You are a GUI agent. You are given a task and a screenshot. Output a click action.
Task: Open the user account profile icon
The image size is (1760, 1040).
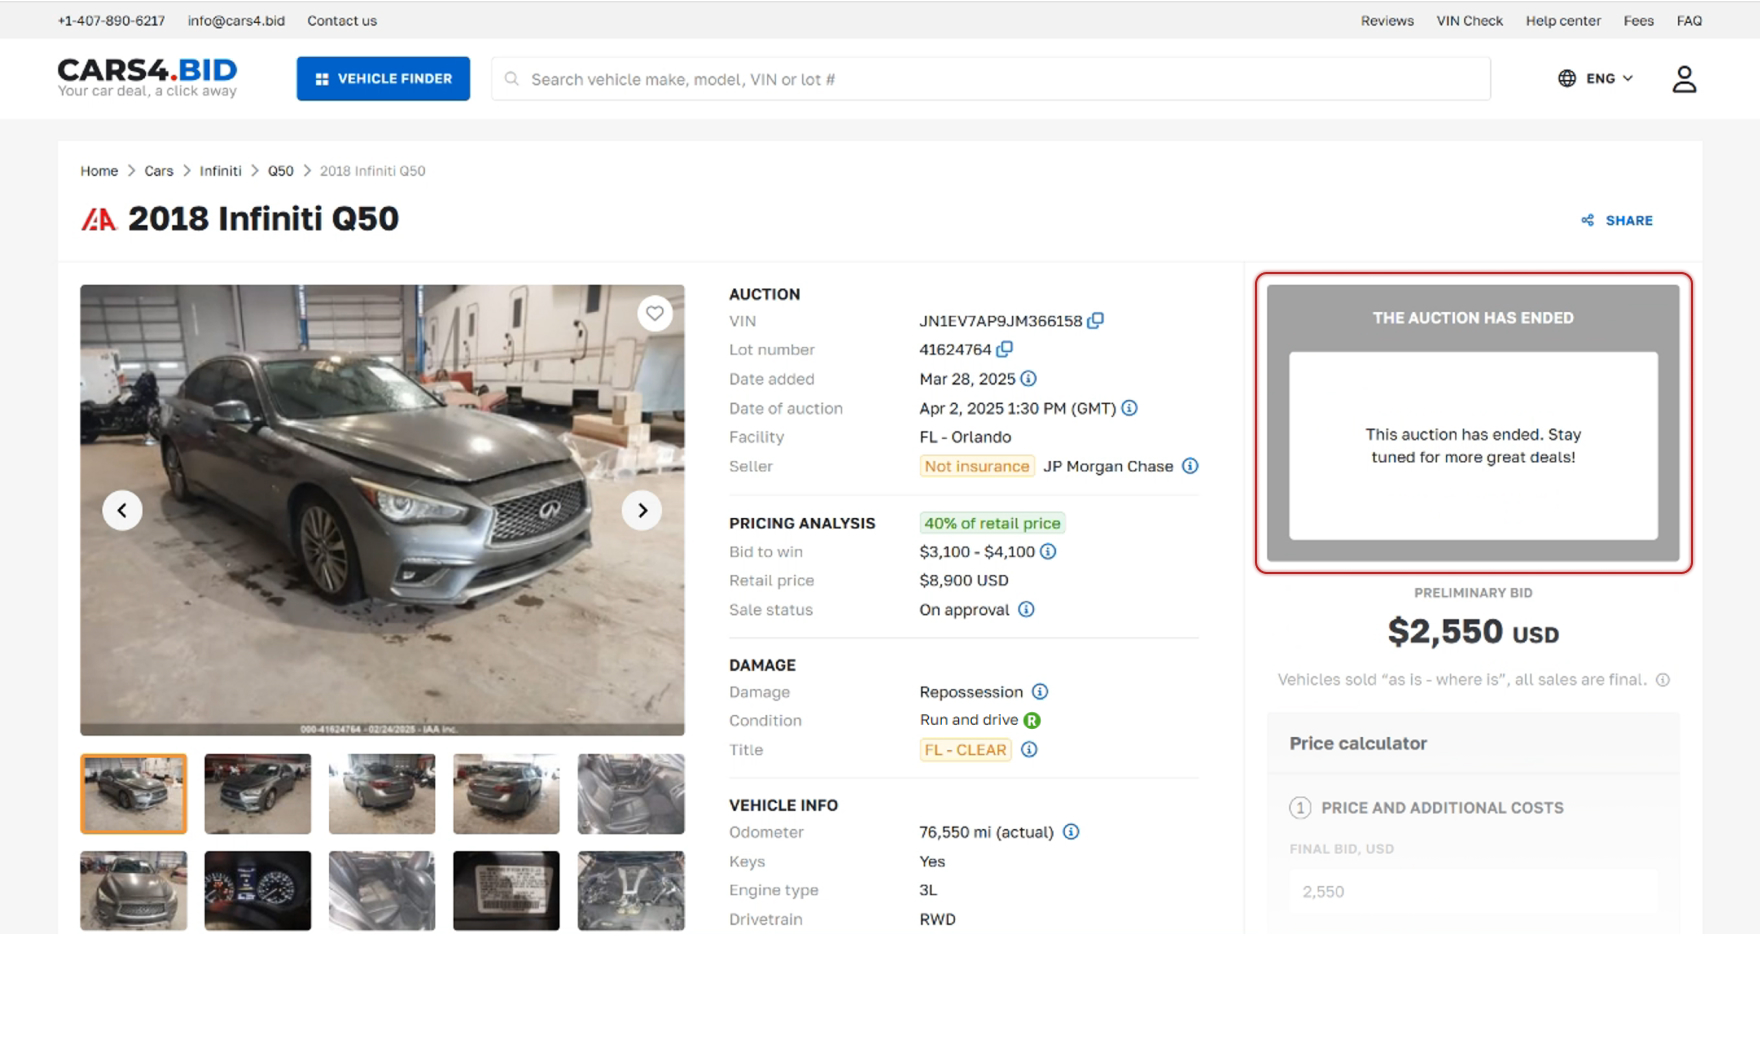1684,79
